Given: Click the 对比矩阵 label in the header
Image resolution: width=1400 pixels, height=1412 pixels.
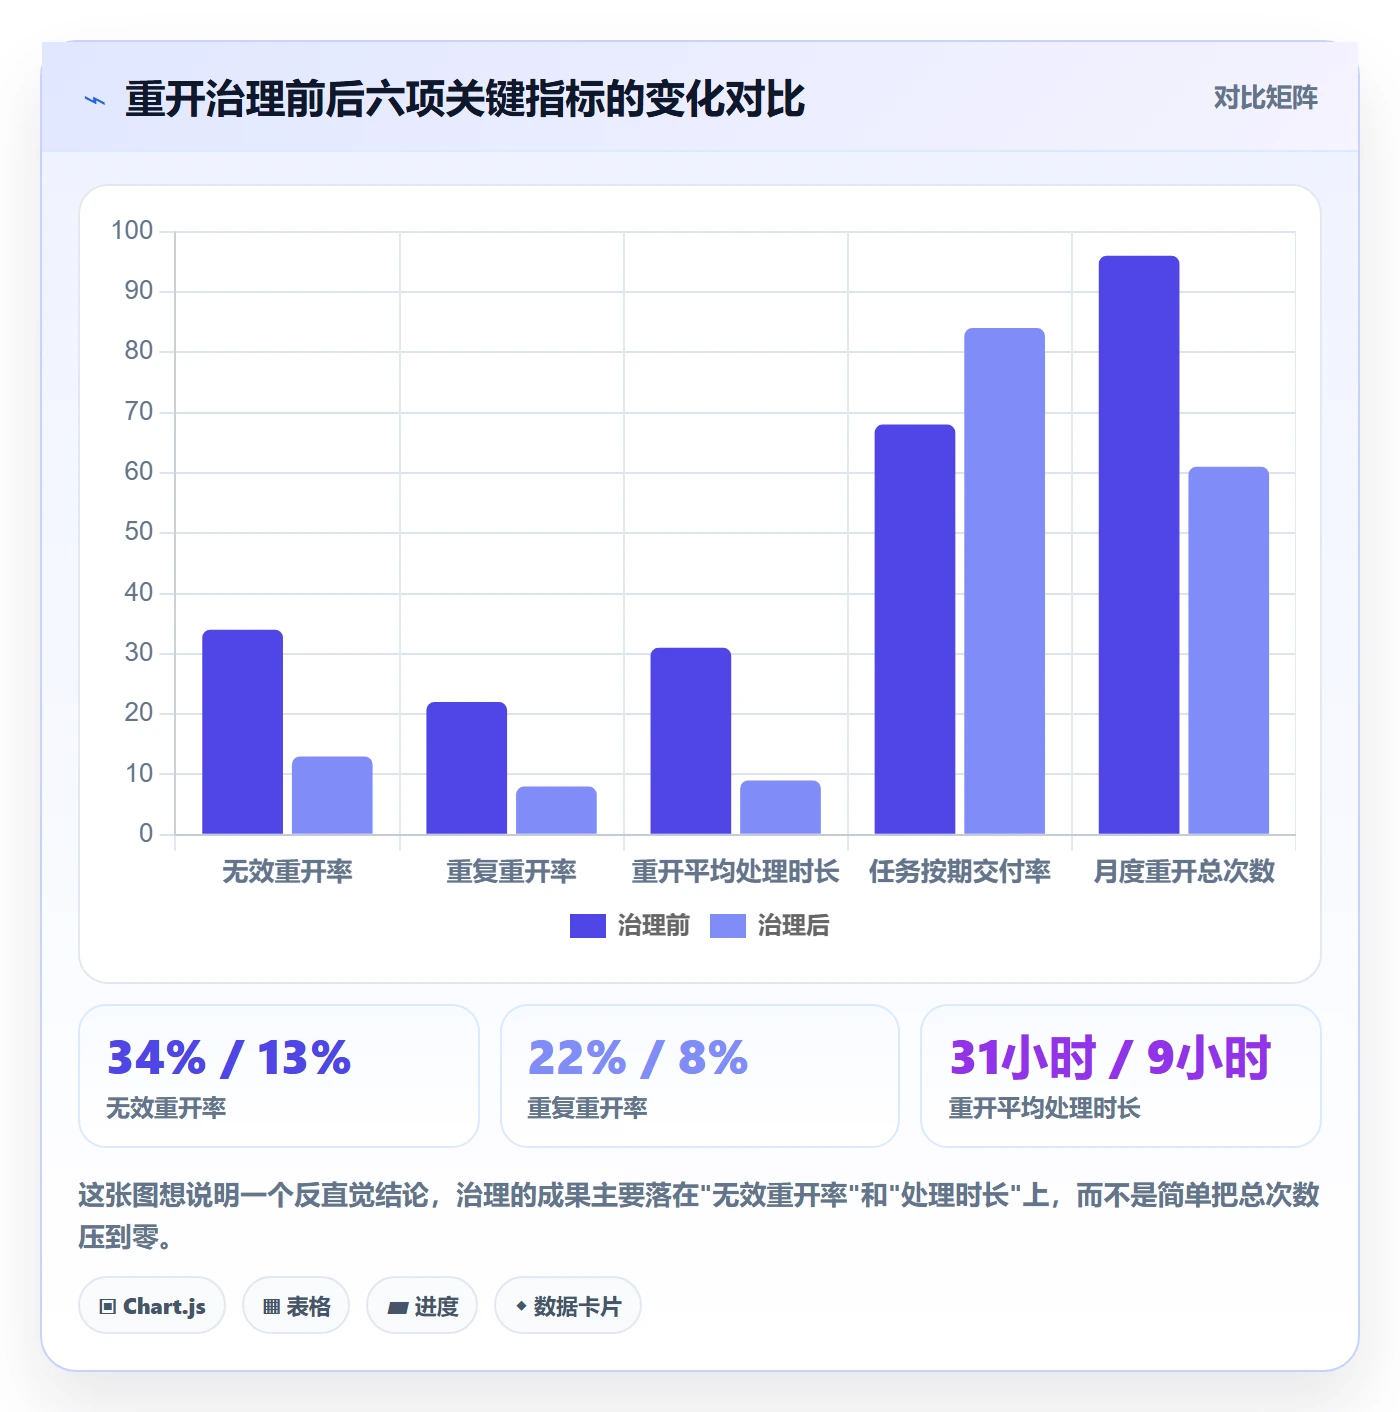Looking at the screenshot, I should point(1265,98).
